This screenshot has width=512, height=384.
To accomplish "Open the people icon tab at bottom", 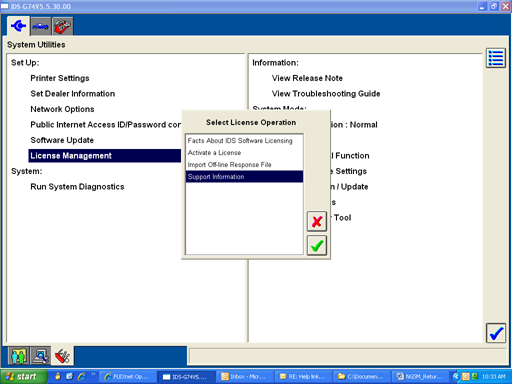I will point(19,356).
